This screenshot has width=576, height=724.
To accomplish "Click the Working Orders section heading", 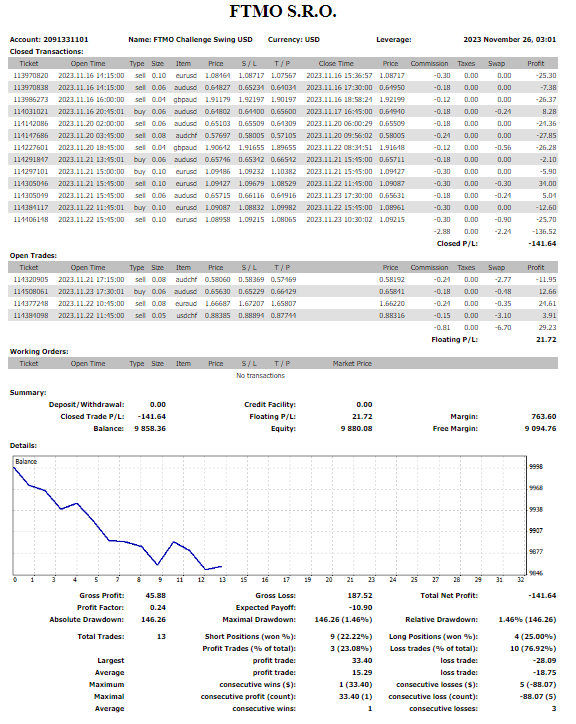I will 39,352.
